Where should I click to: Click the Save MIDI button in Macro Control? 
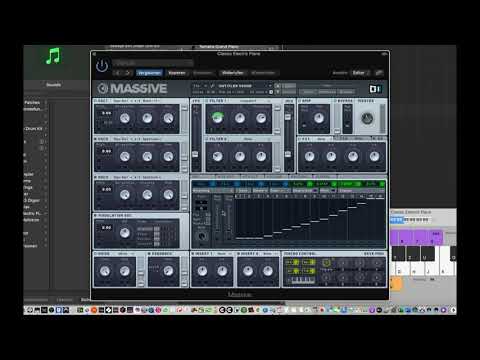tap(374, 254)
